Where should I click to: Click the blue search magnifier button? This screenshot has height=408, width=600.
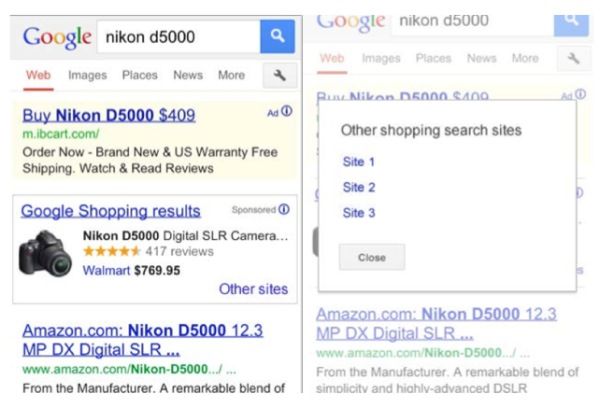tap(277, 37)
